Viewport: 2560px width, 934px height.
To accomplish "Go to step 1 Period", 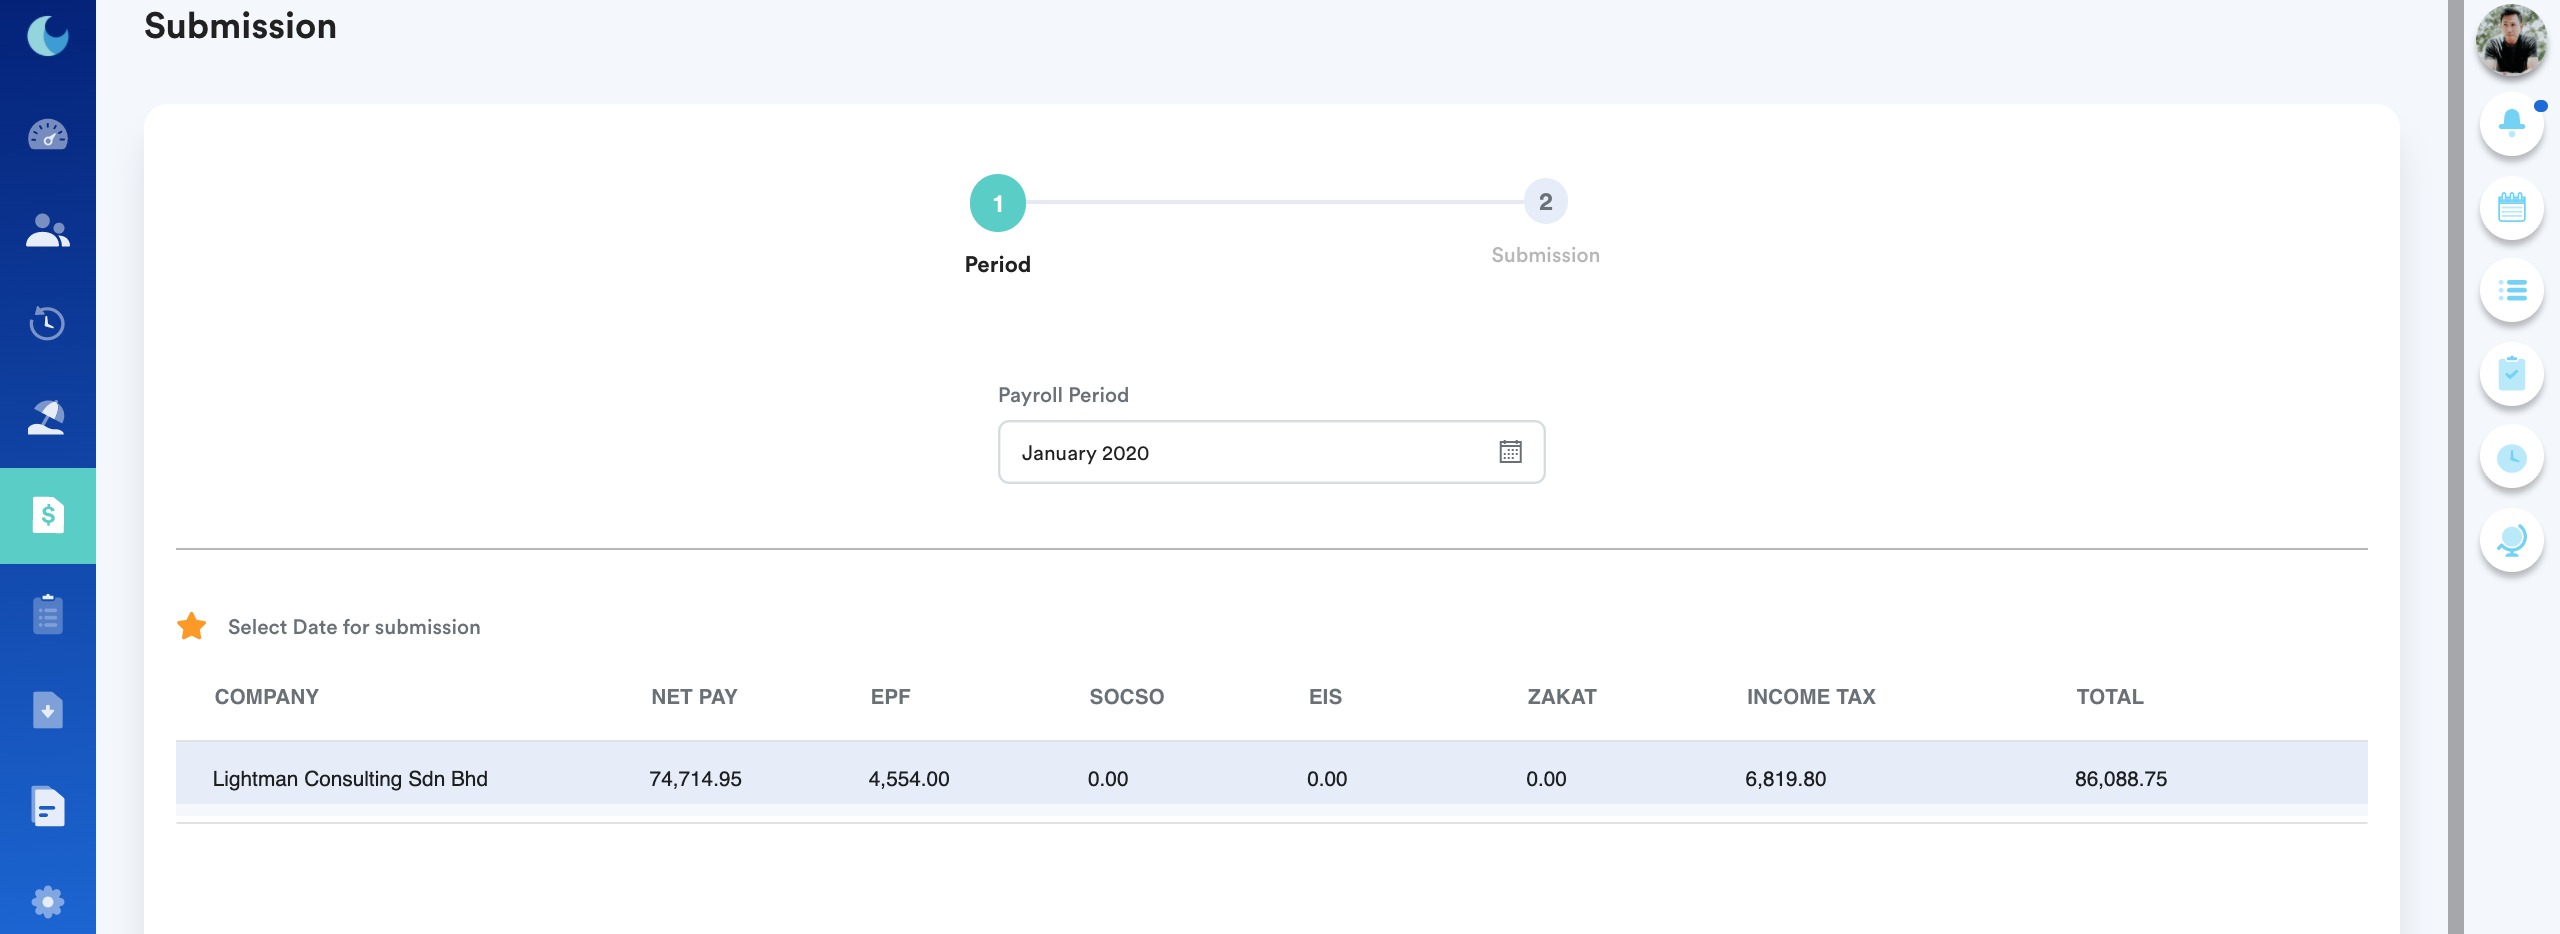I will pyautogui.click(x=997, y=203).
